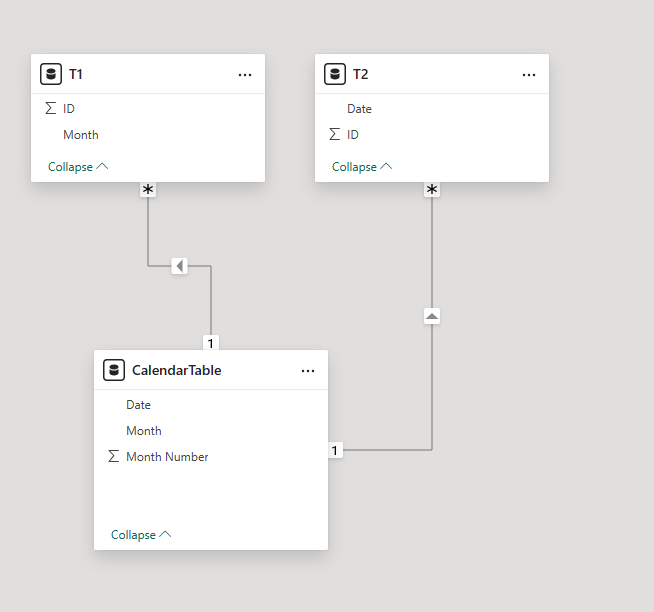Click the T1 table title
654x612 pixels.
coord(75,74)
